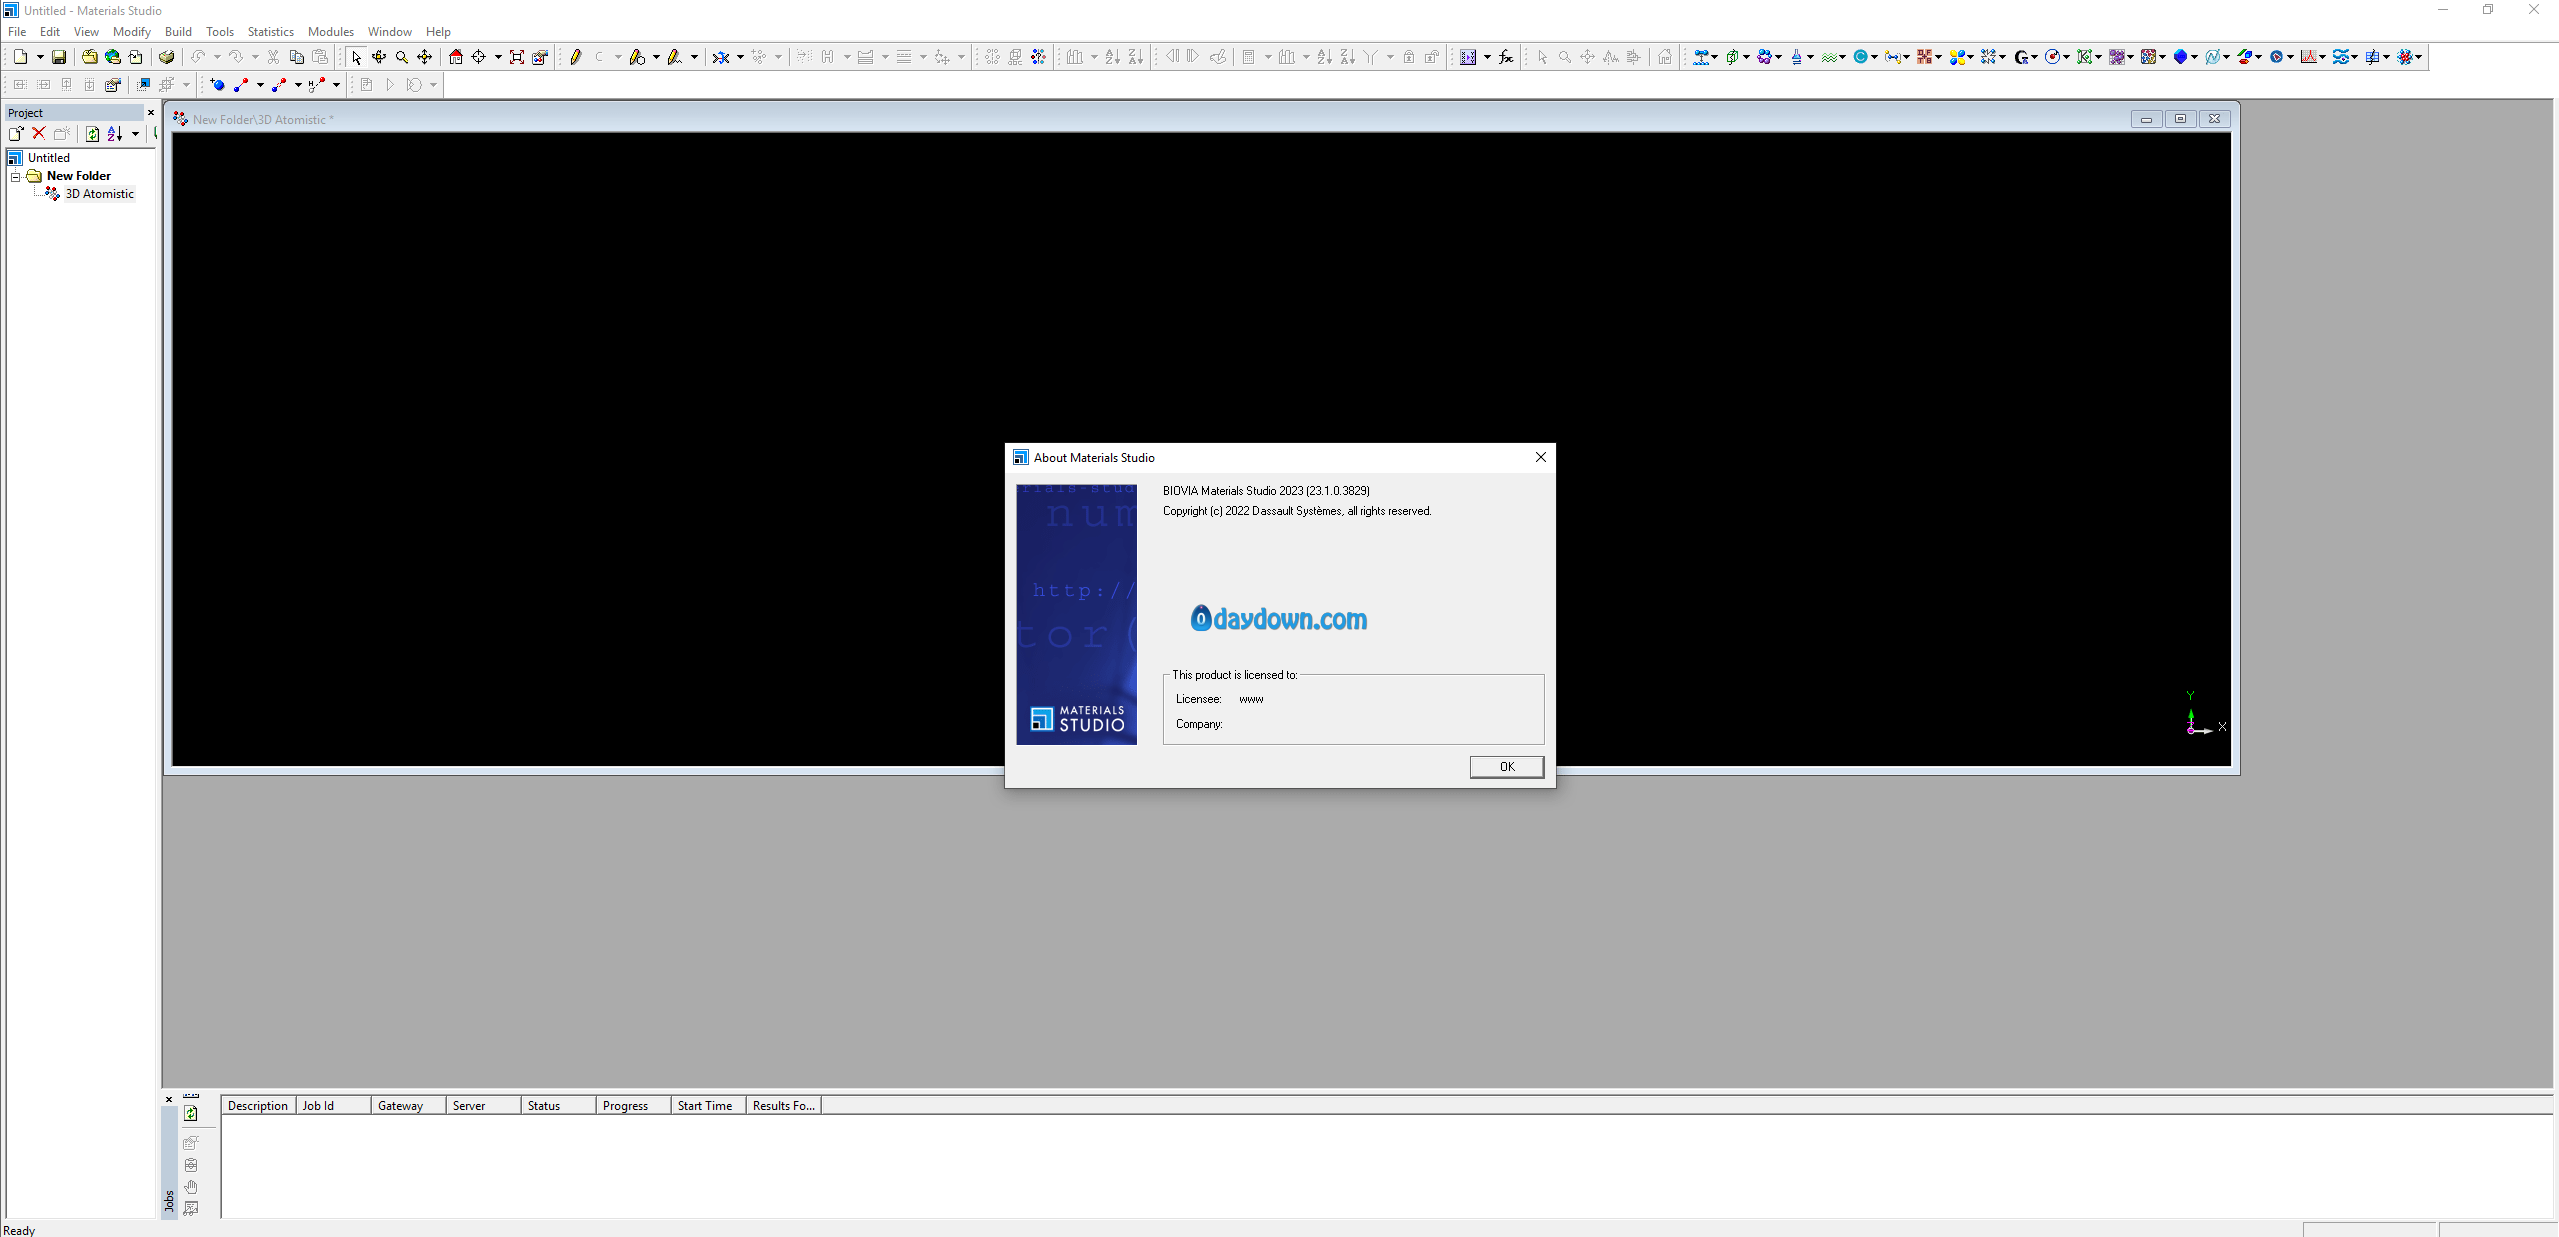The height and width of the screenshot is (1237, 2559).
Task: Open the Project sort options dropdown arrow
Action: [135, 133]
